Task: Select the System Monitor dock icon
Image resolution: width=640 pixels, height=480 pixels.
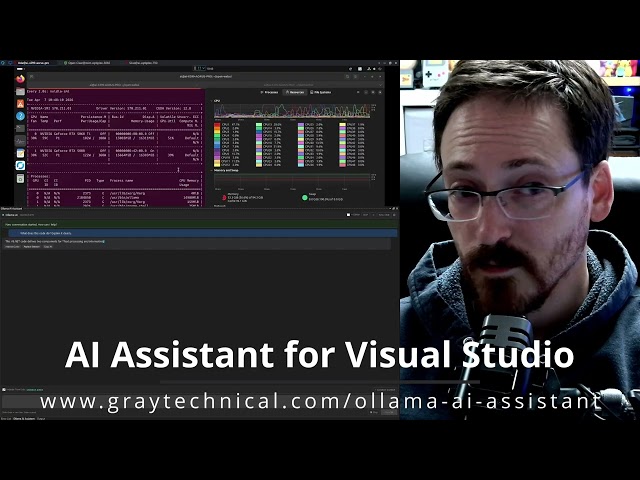Action: 20,141
